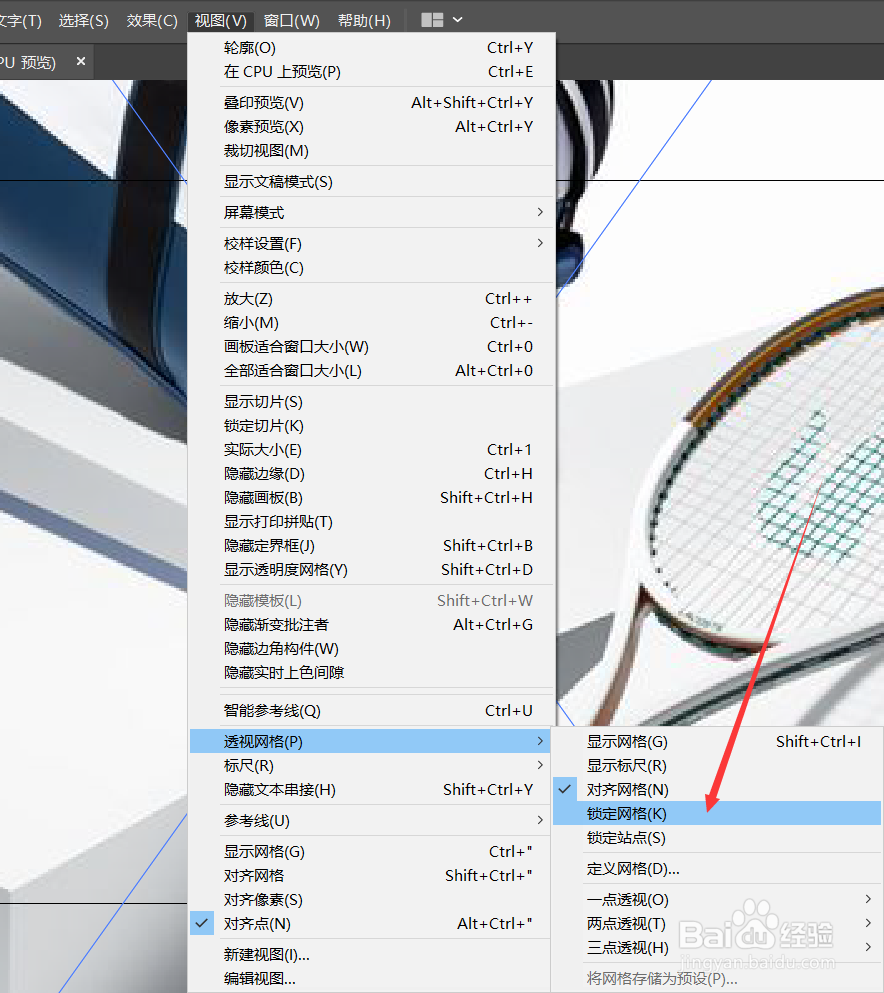Select 显示打印拼贴(T)
Viewport: 884px width, 993px height.
372,522
